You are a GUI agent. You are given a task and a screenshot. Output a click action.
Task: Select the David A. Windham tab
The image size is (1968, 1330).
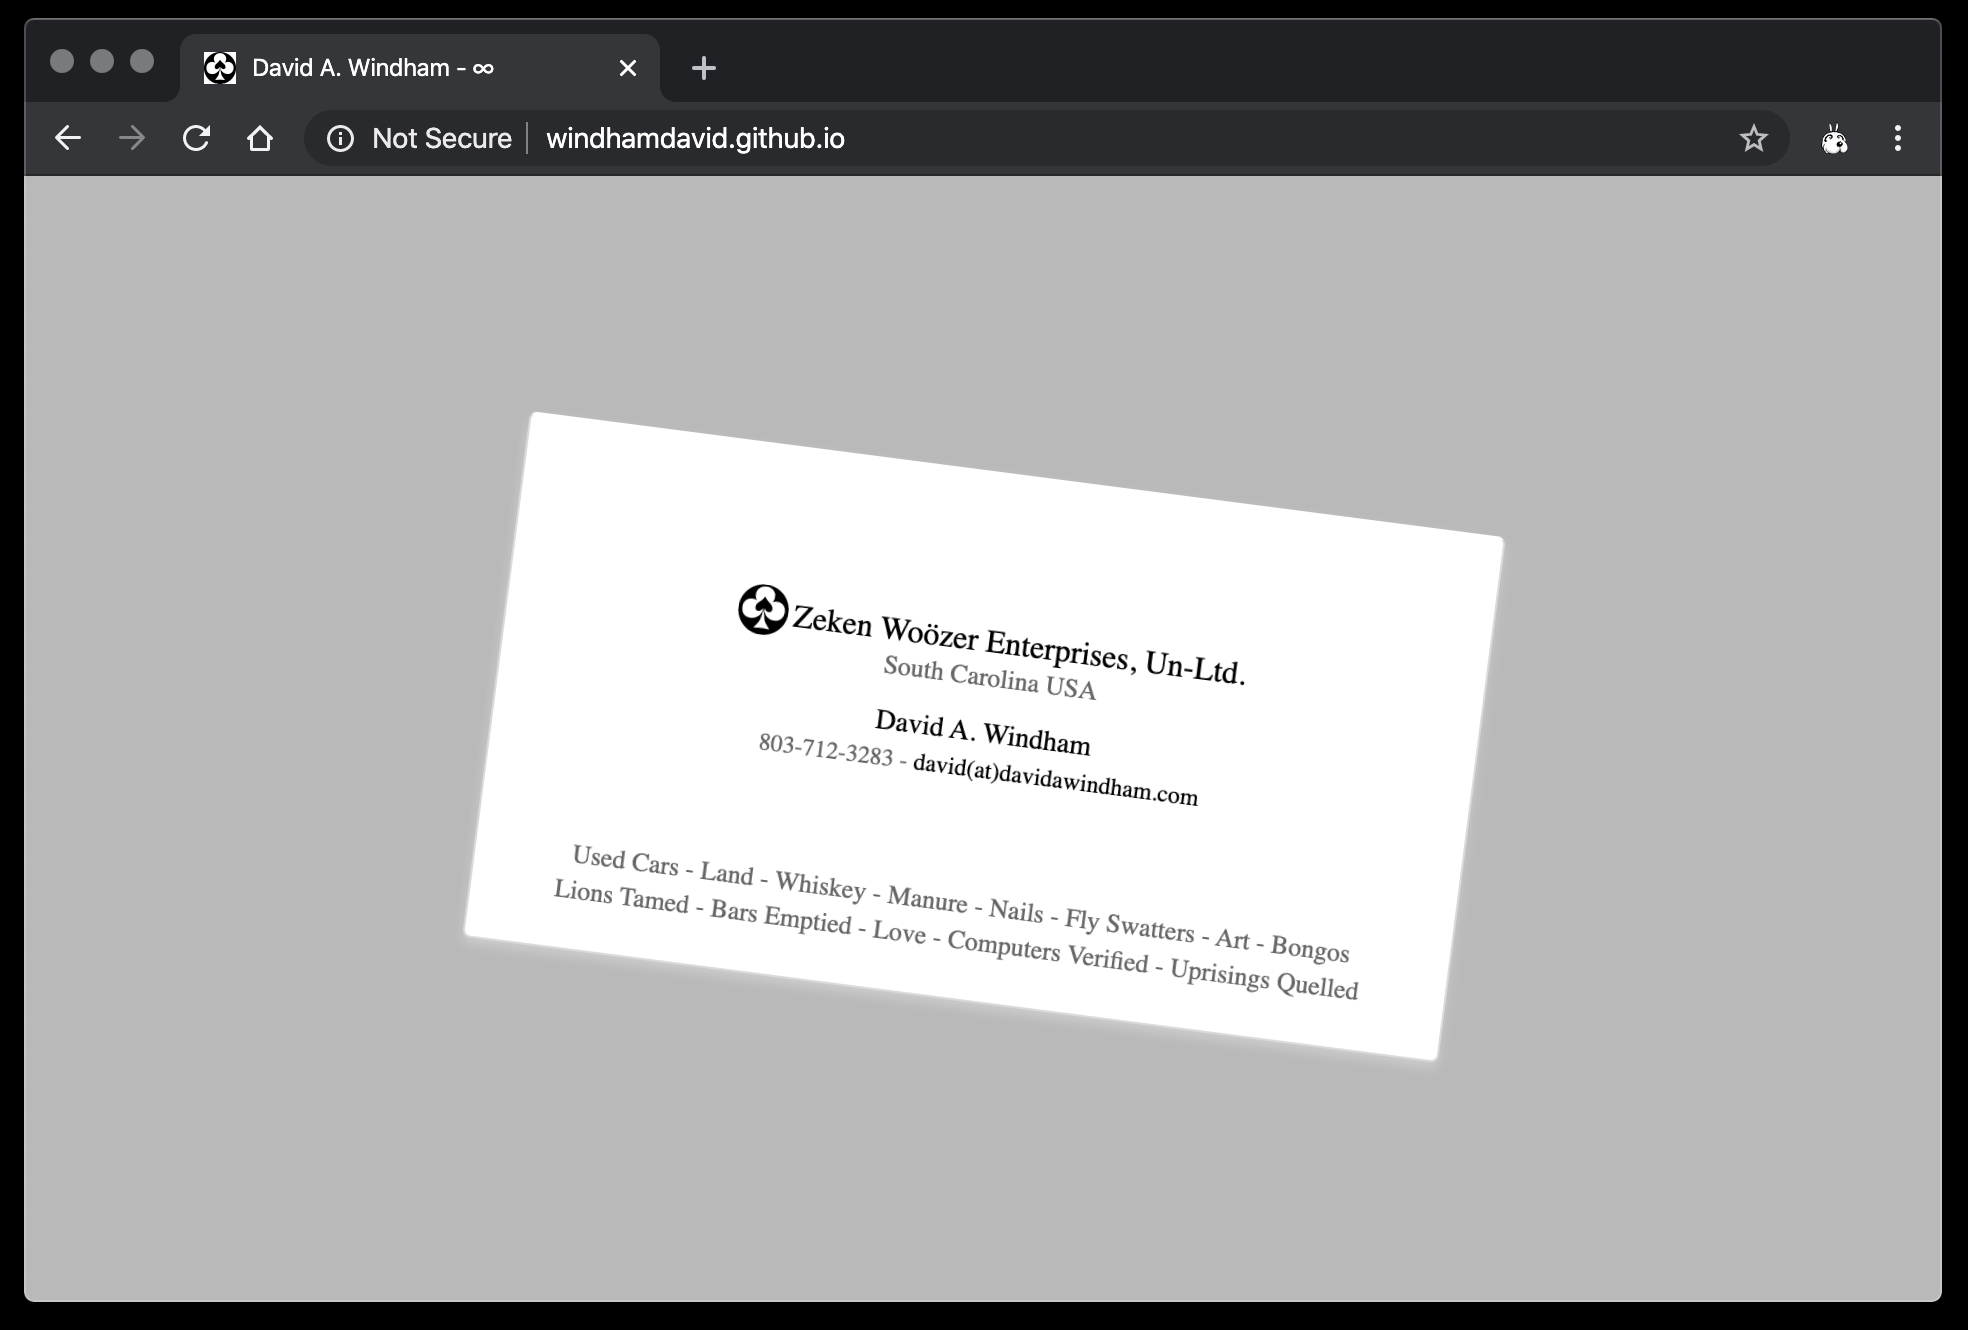(420, 68)
